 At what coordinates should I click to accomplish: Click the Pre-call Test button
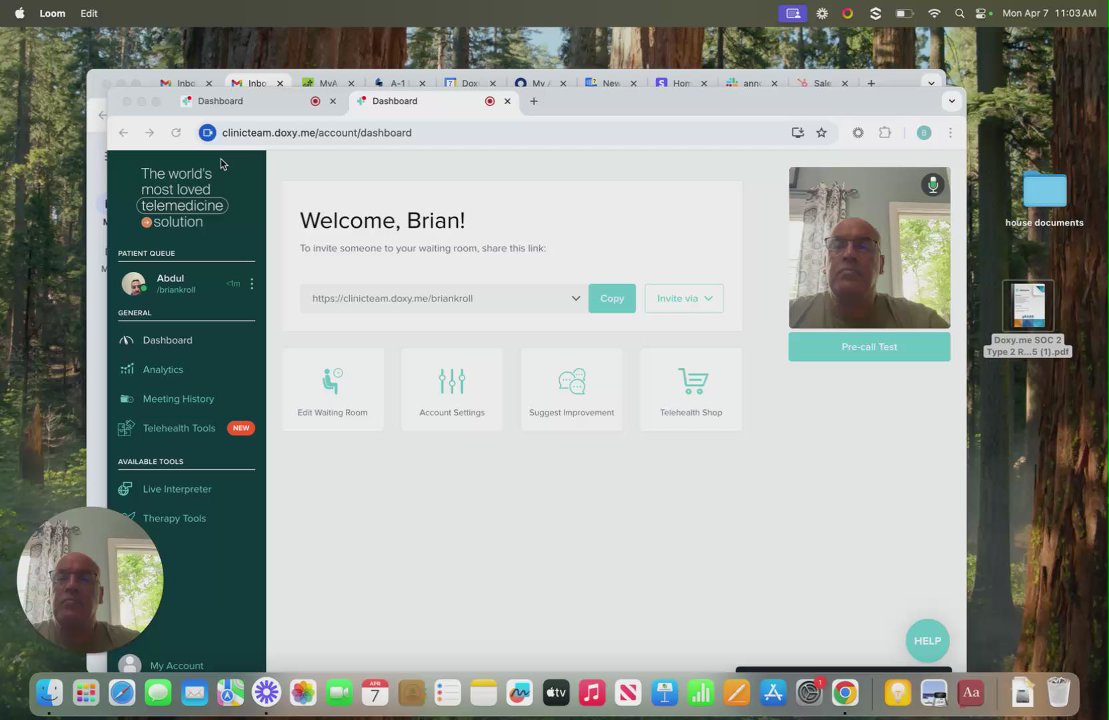(869, 347)
